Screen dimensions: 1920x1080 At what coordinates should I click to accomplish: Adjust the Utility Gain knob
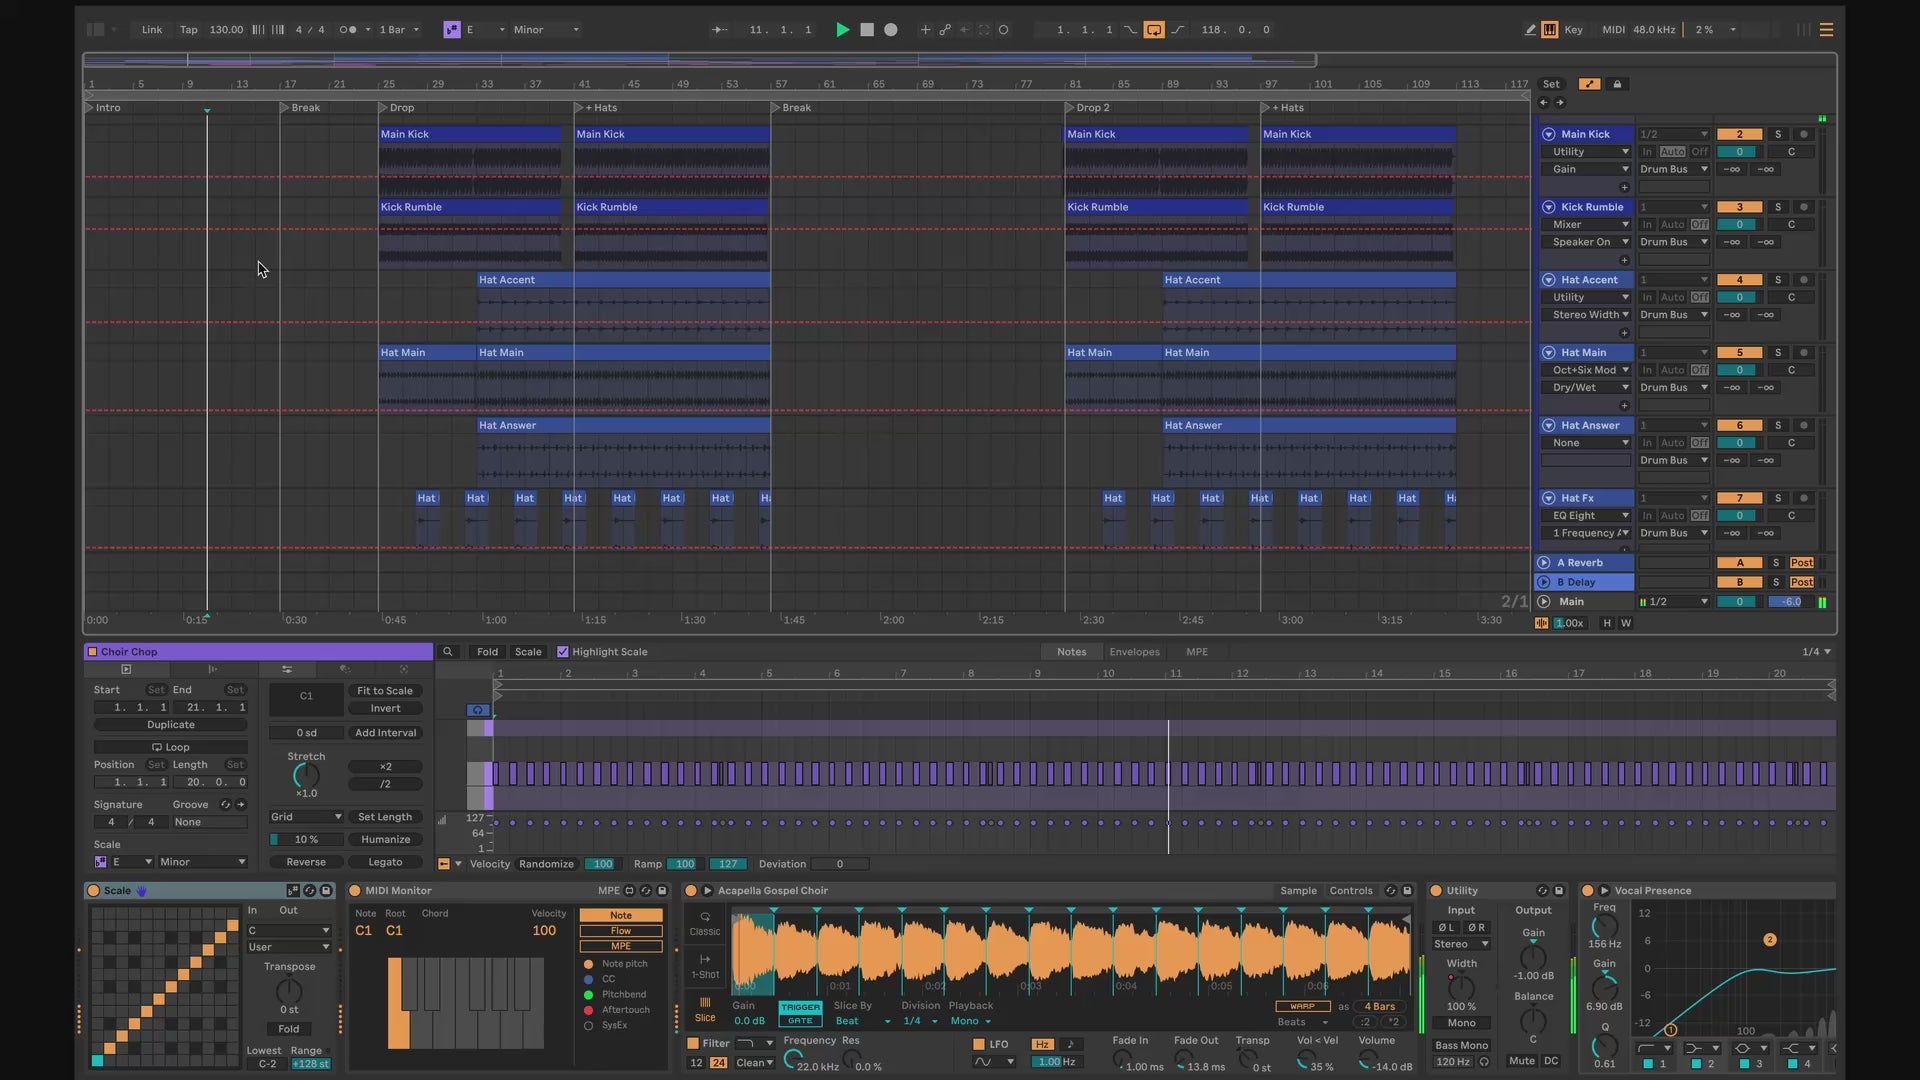pyautogui.click(x=1533, y=956)
